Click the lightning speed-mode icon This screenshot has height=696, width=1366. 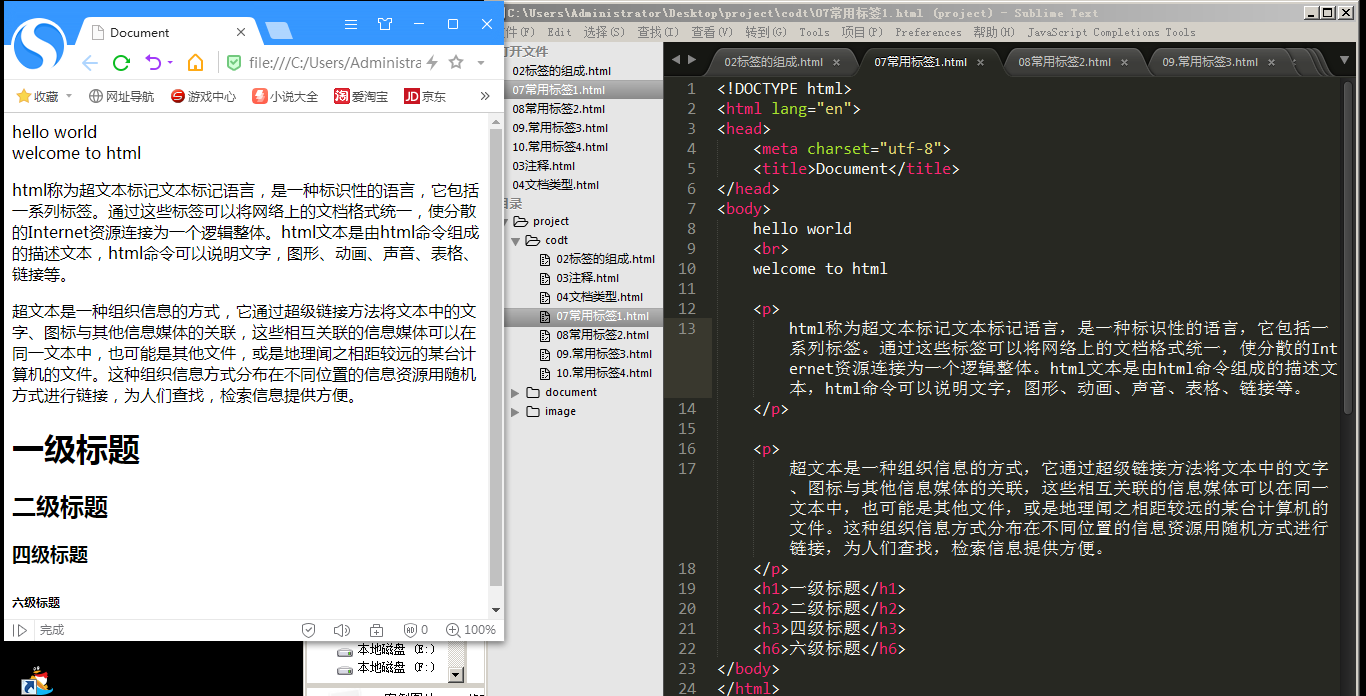click(x=432, y=63)
